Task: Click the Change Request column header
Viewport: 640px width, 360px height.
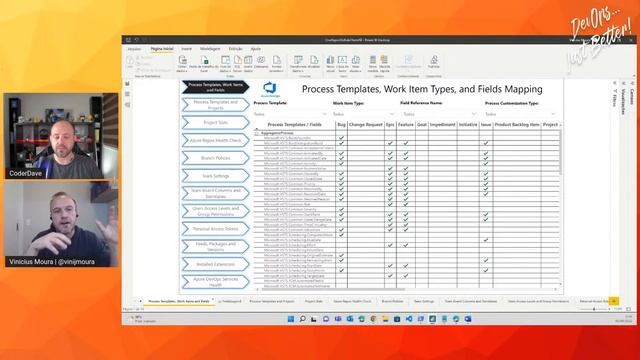Action: (x=366, y=124)
